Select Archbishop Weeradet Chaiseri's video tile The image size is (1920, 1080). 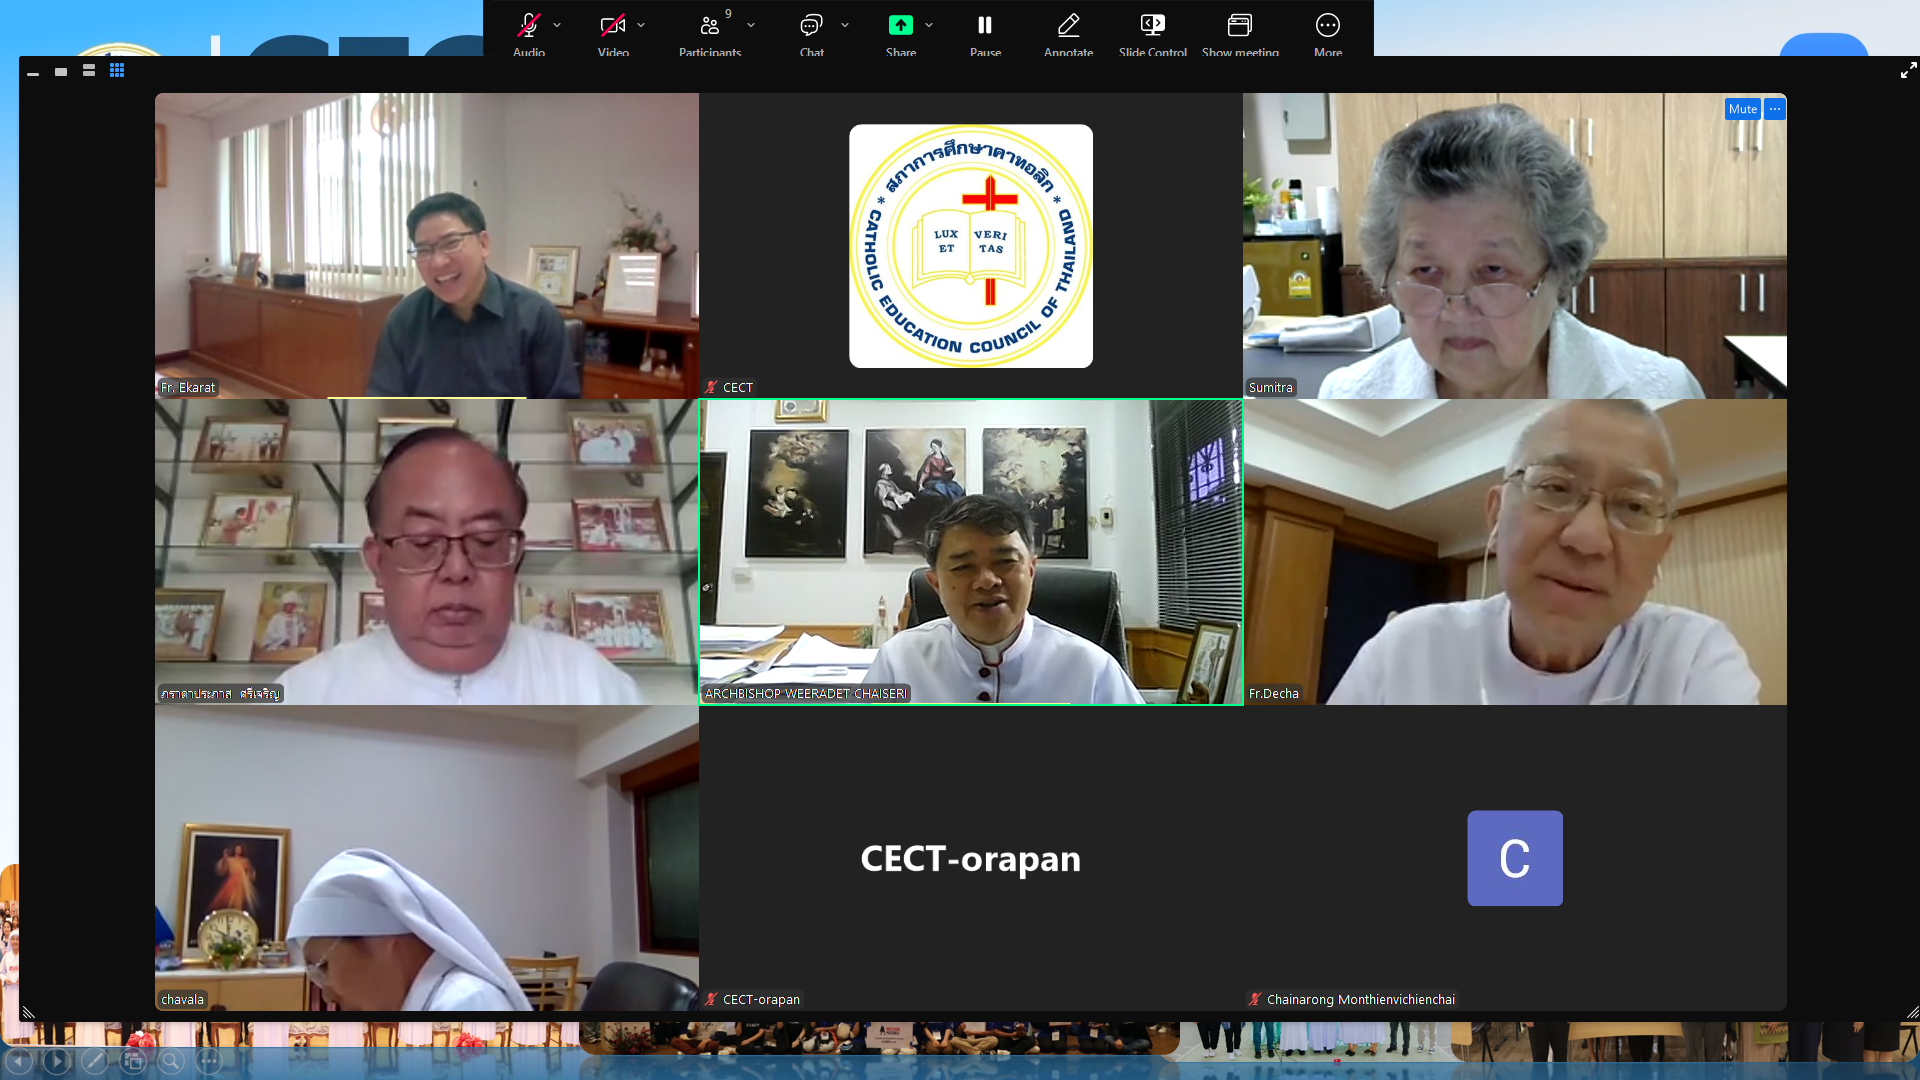click(971, 552)
